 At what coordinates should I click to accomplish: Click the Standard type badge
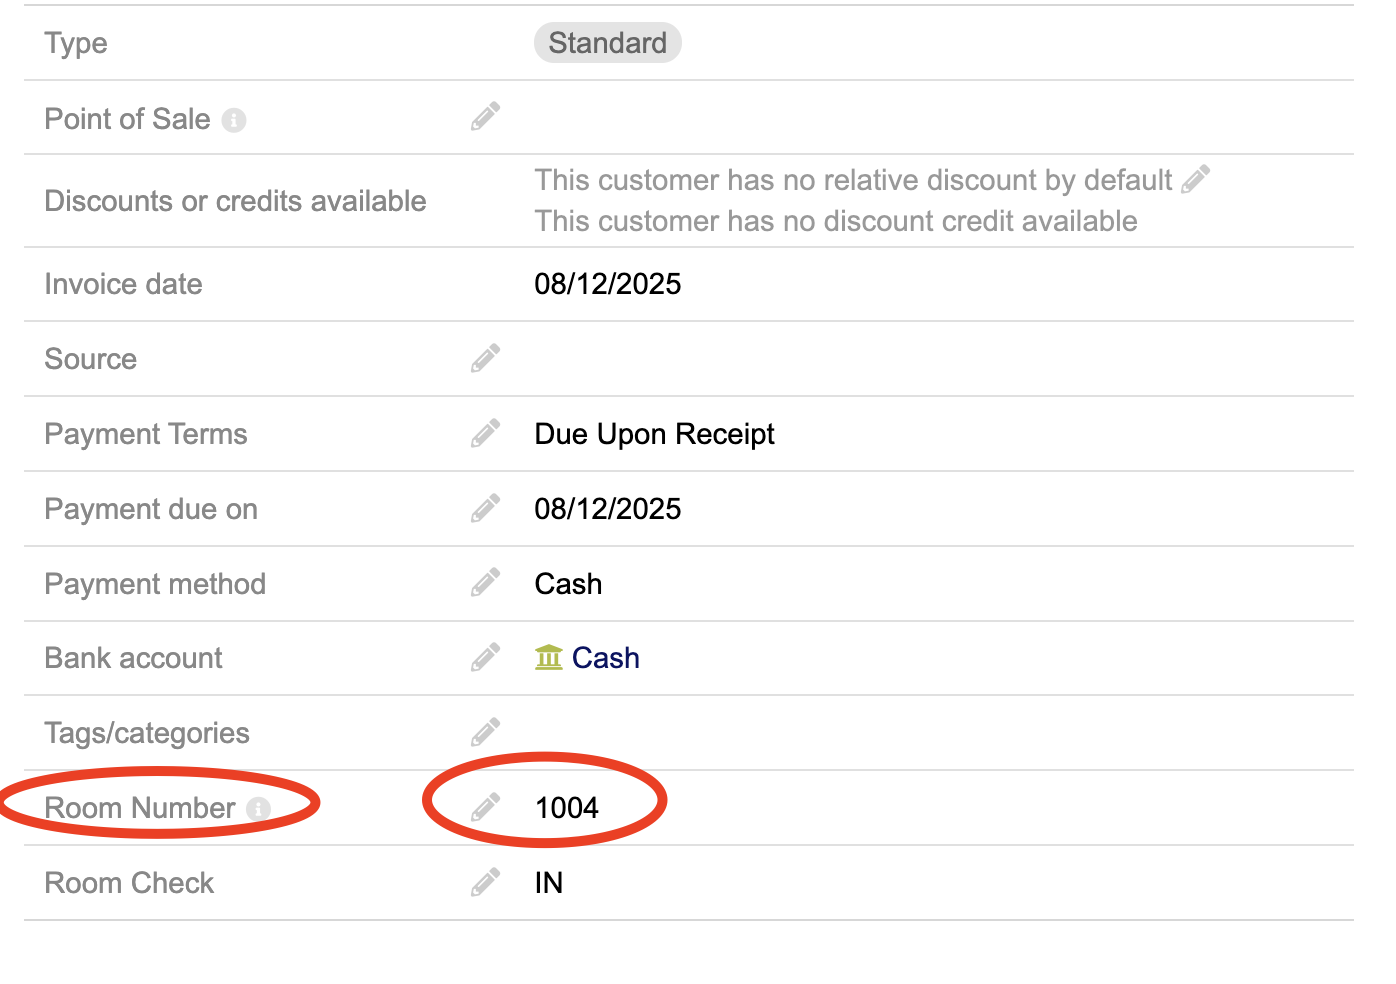607,43
